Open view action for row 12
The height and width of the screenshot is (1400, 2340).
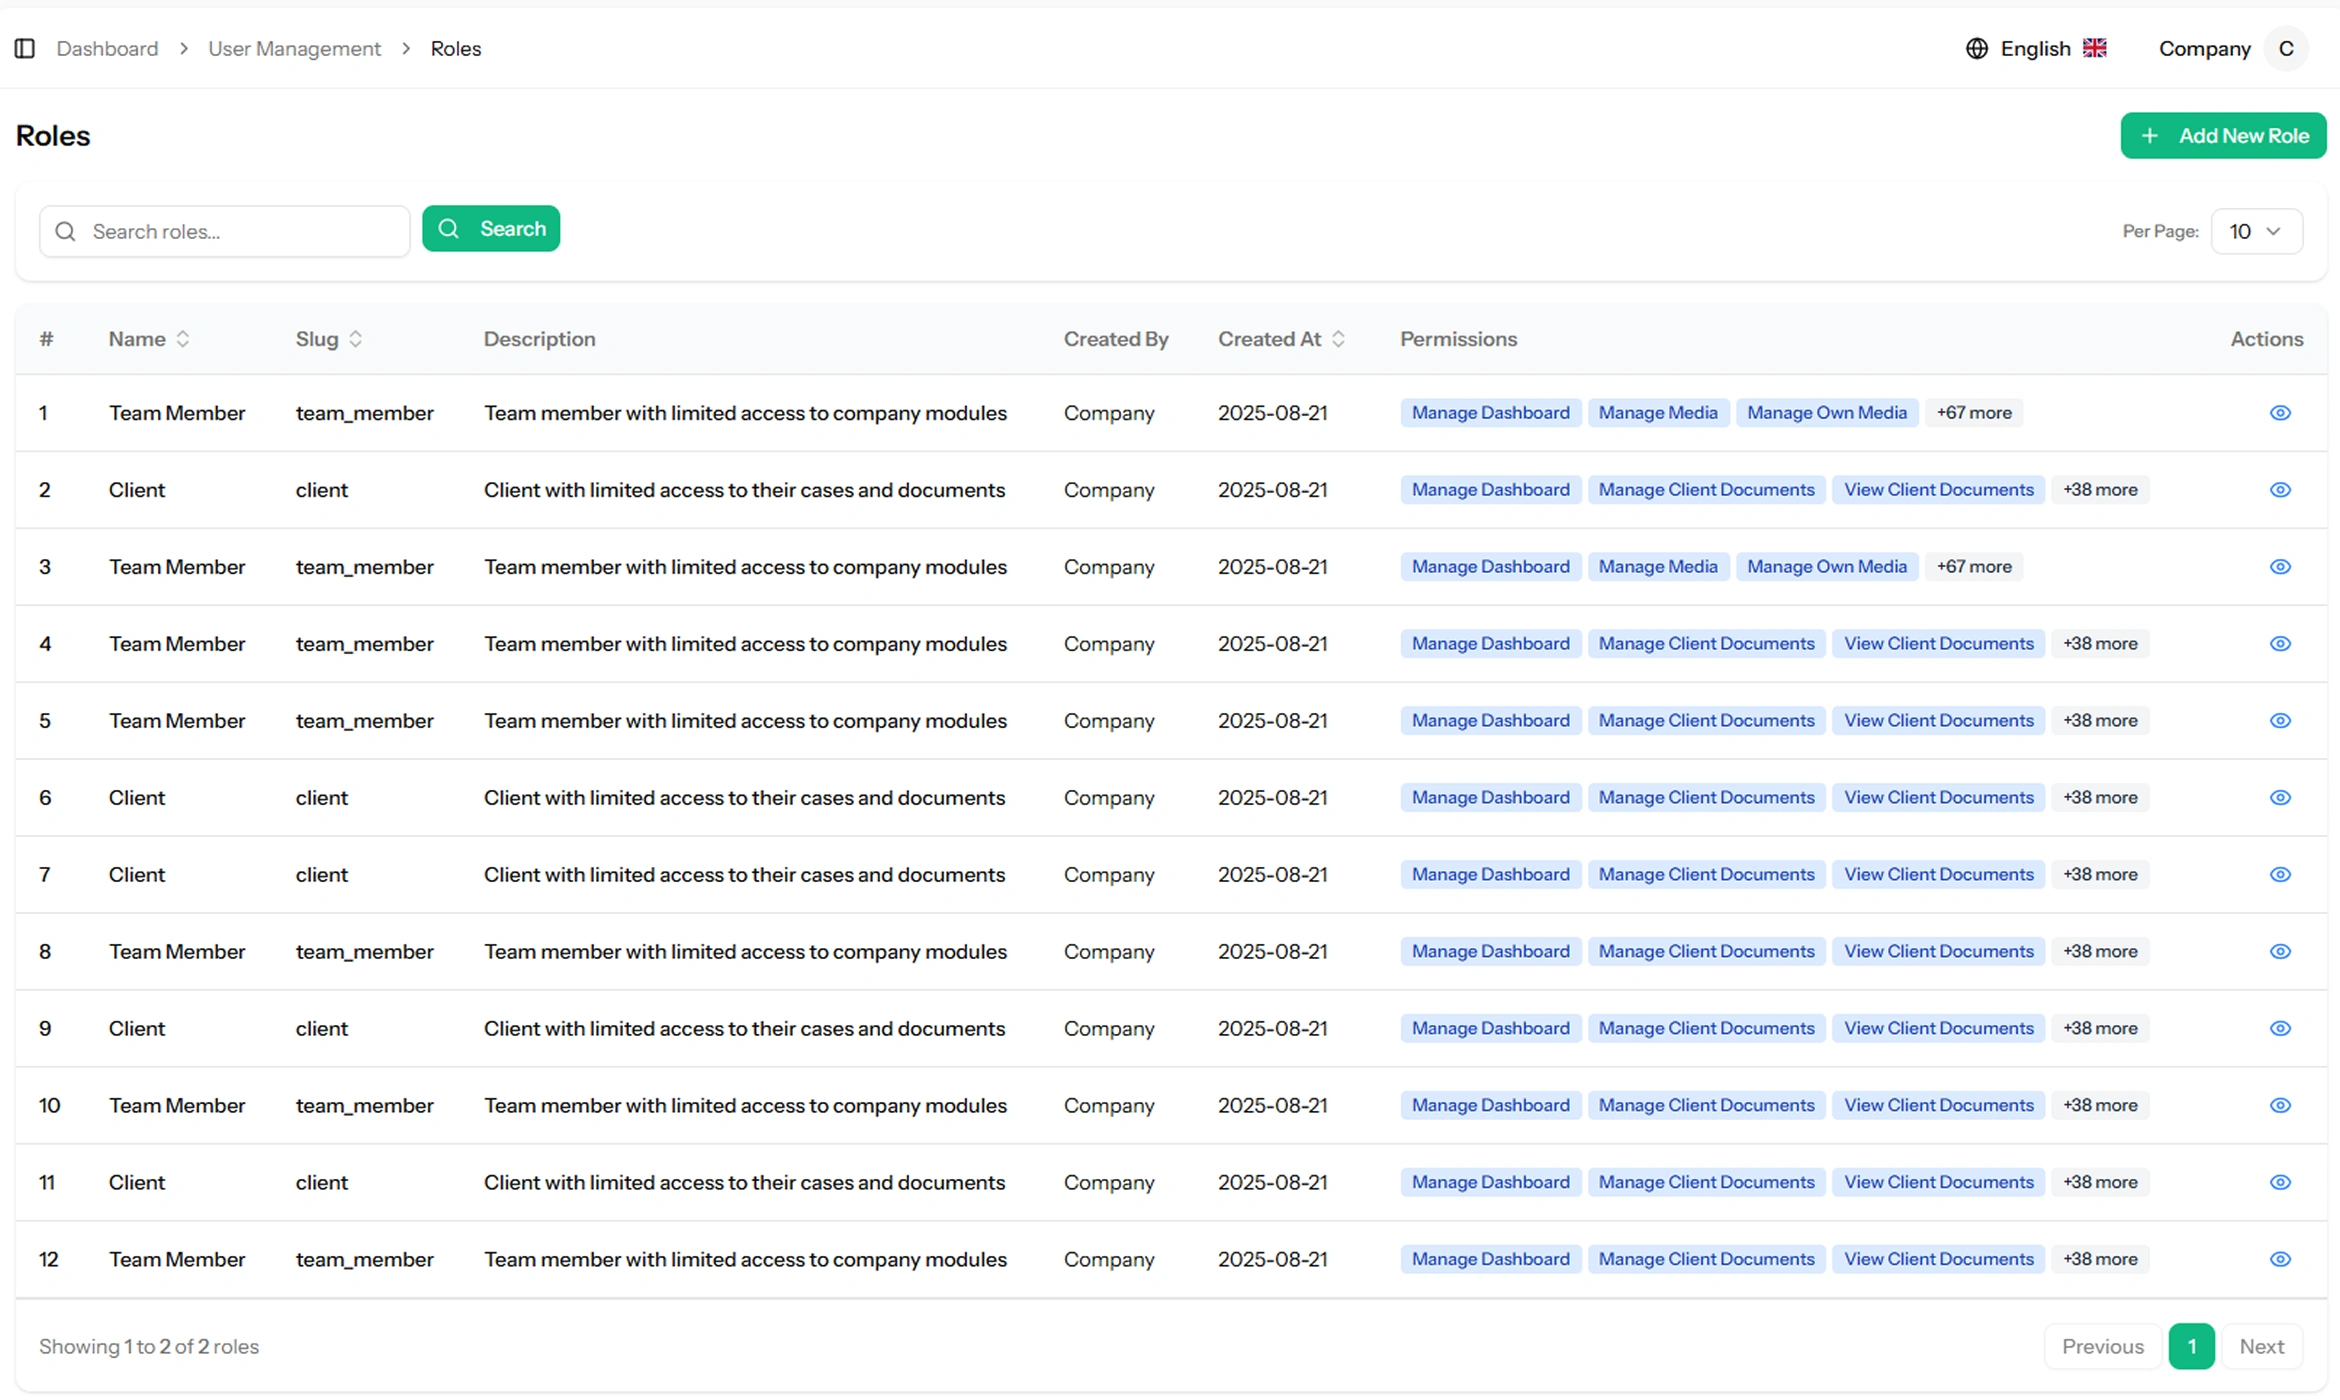2280,1260
